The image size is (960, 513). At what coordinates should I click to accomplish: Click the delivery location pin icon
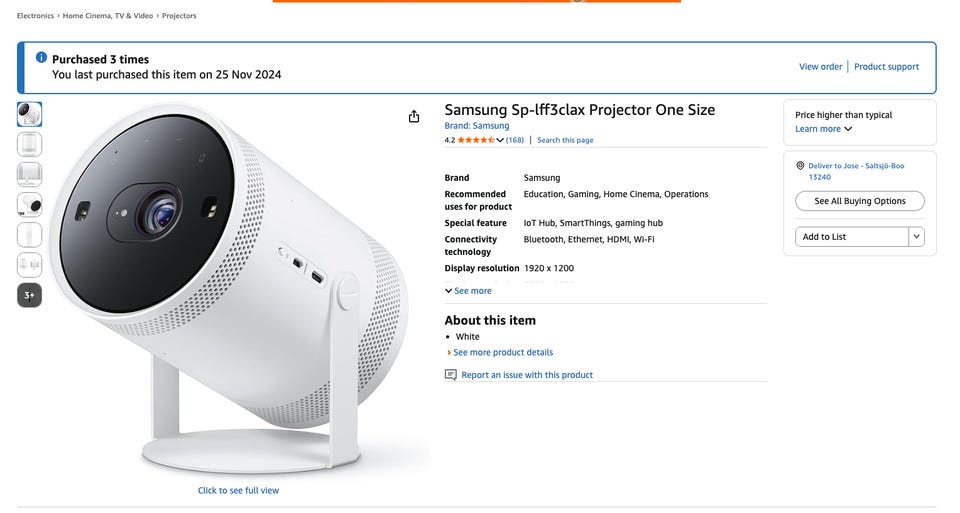(800, 166)
